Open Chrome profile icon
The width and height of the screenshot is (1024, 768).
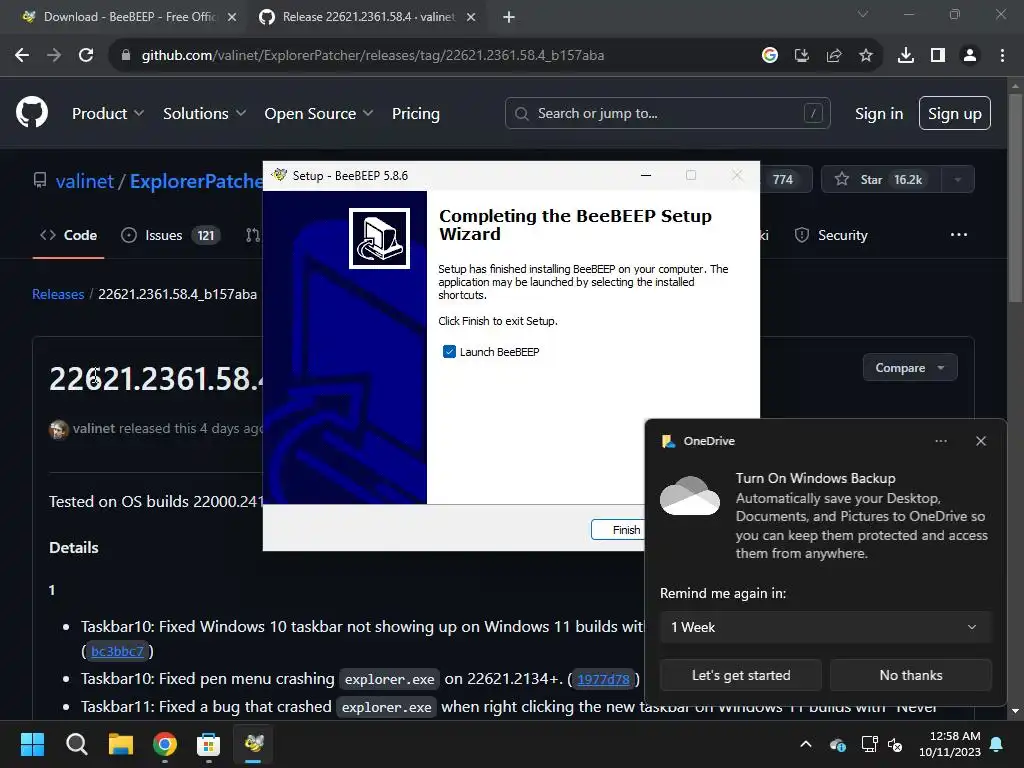(x=970, y=56)
